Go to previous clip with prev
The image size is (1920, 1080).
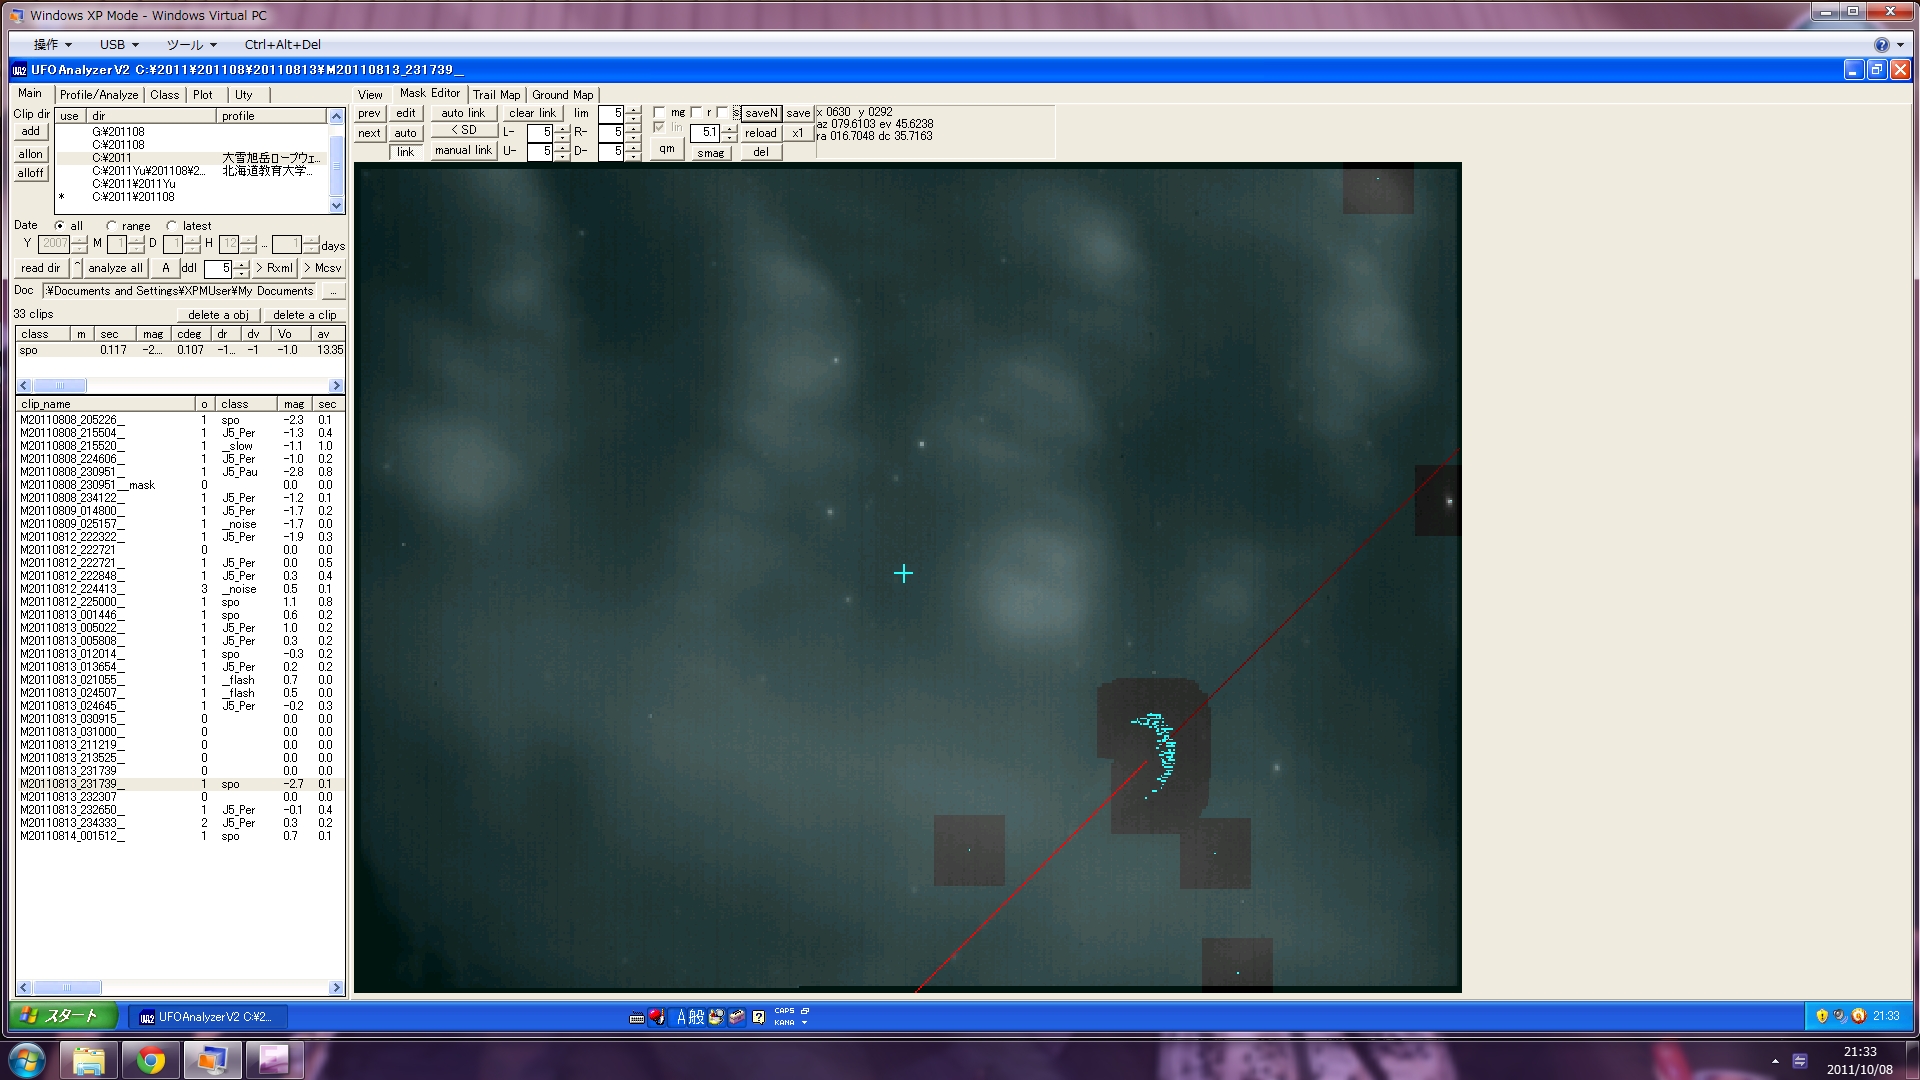pos(369,114)
